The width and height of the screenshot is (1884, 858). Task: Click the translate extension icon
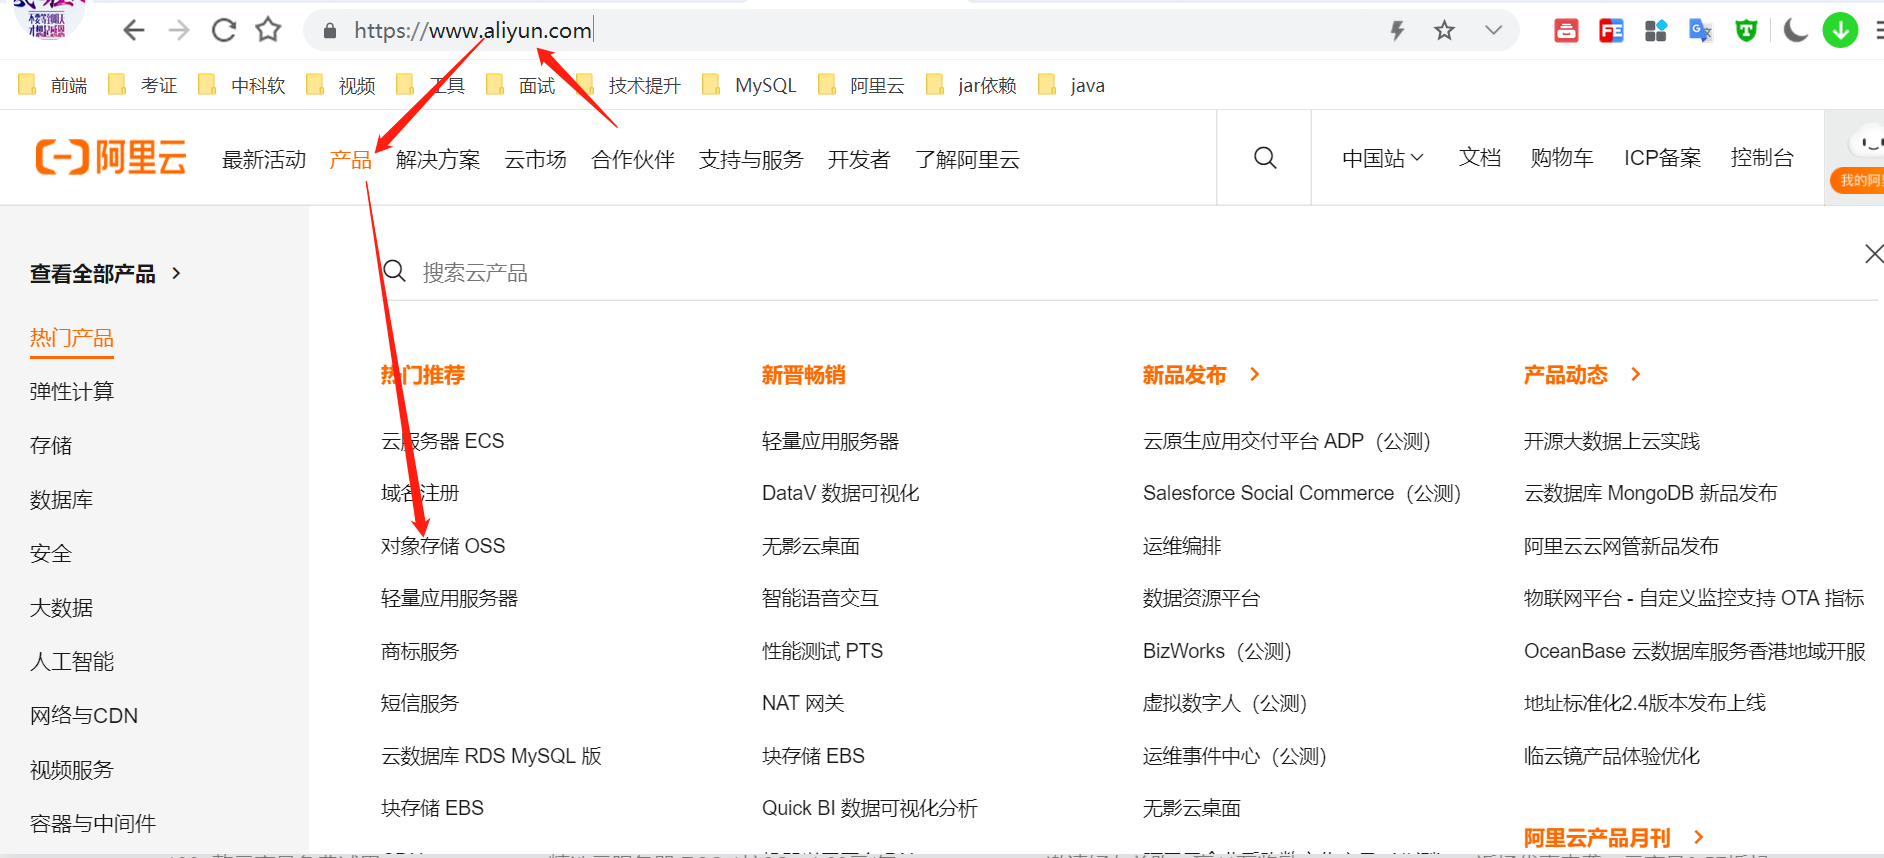(x=1701, y=31)
